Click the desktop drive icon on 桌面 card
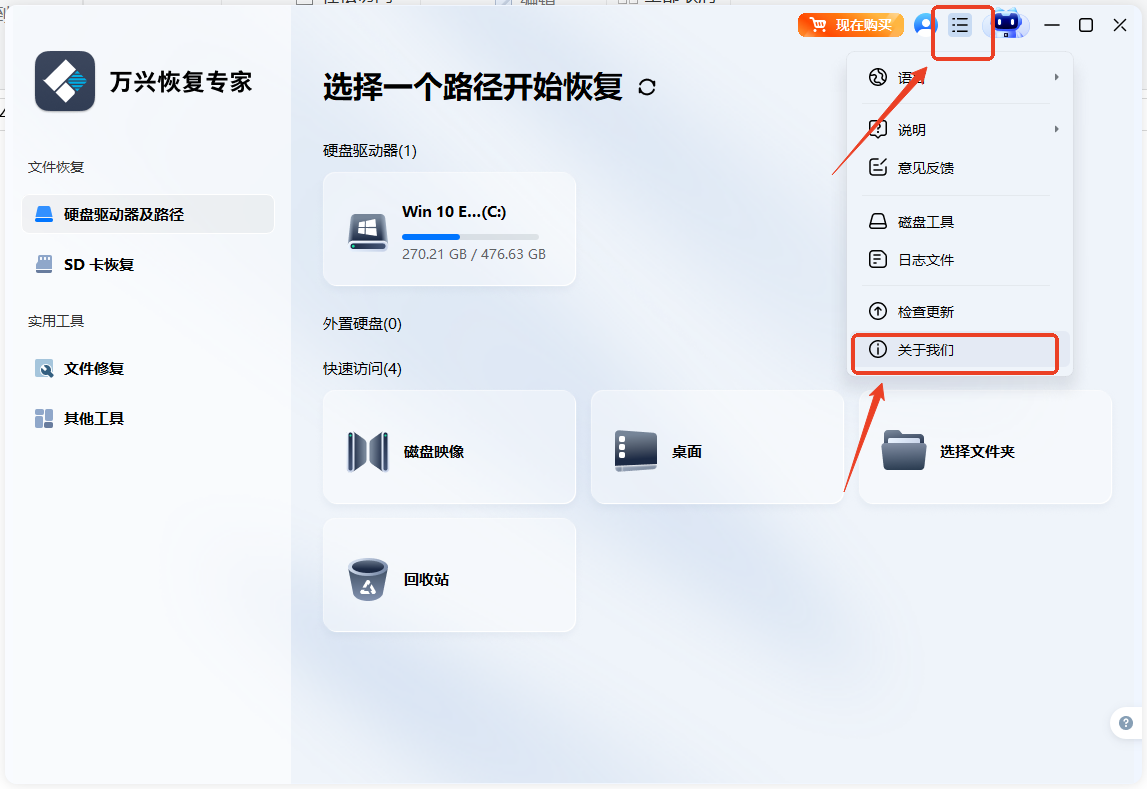 click(635, 450)
